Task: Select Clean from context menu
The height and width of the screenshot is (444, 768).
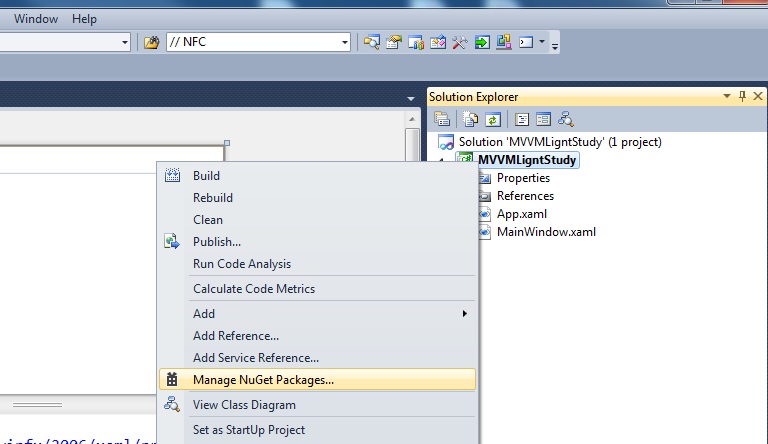Action: [x=317, y=220]
